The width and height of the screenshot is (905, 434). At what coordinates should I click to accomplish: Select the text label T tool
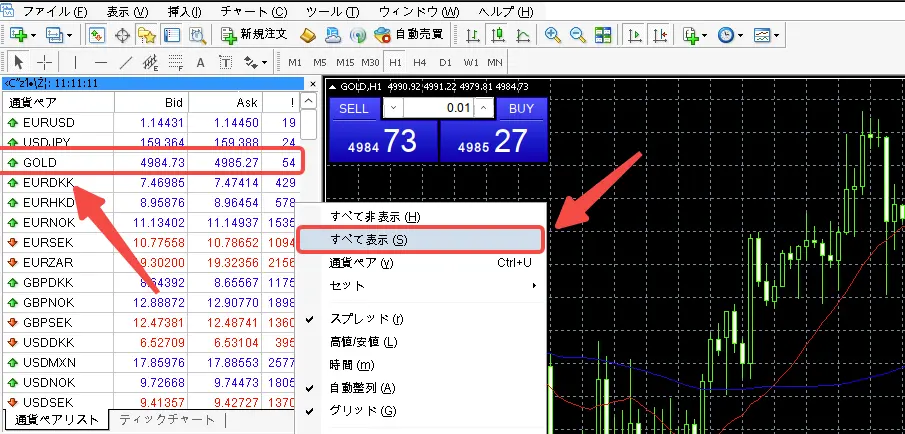click(226, 62)
